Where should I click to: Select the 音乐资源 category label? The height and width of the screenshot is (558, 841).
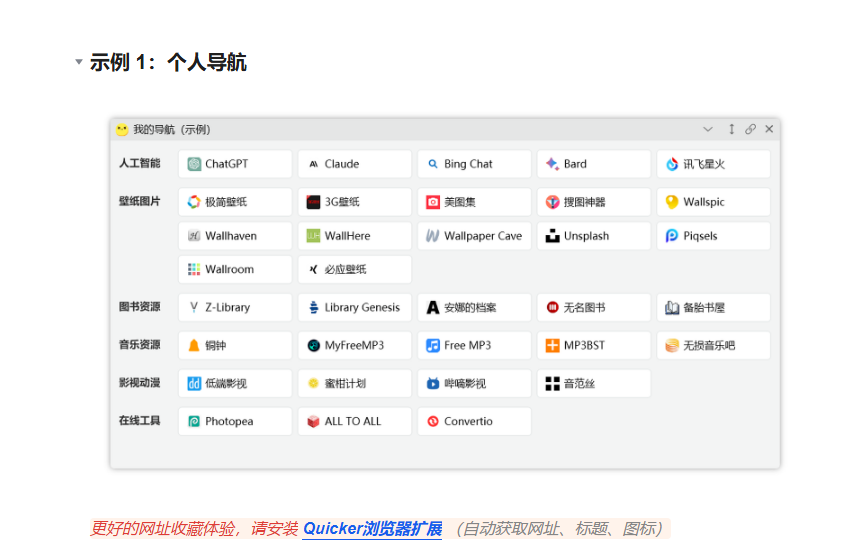(139, 344)
